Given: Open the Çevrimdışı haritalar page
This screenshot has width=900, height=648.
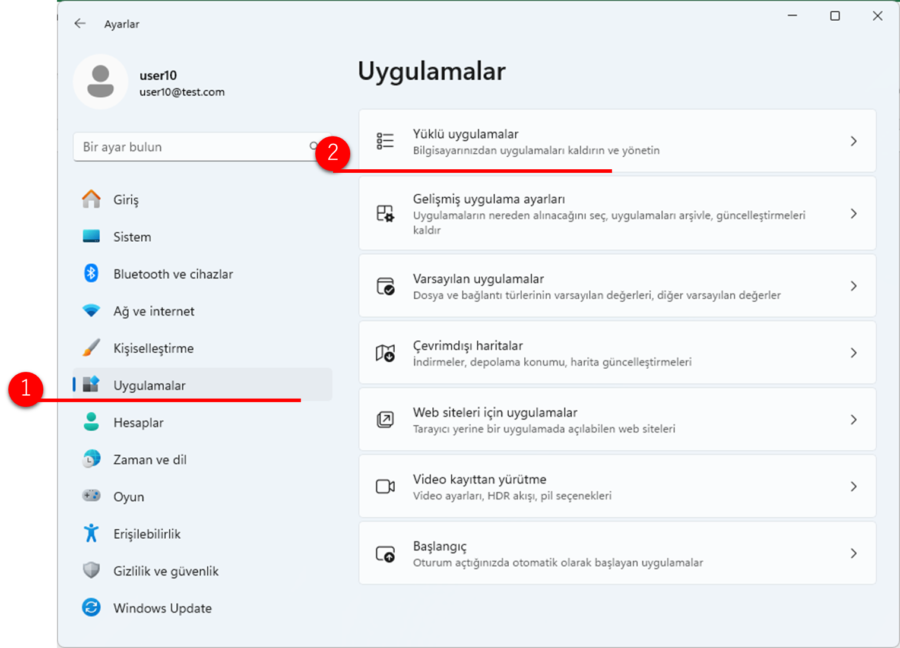Looking at the screenshot, I should click(x=618, y=352).
